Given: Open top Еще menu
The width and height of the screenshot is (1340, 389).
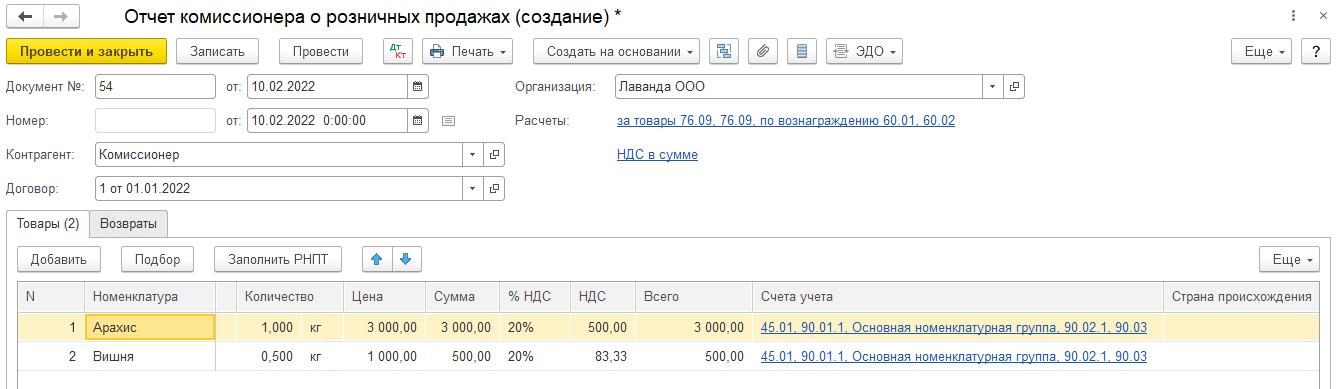Looking at the screenshot, I should [1261, 51].
